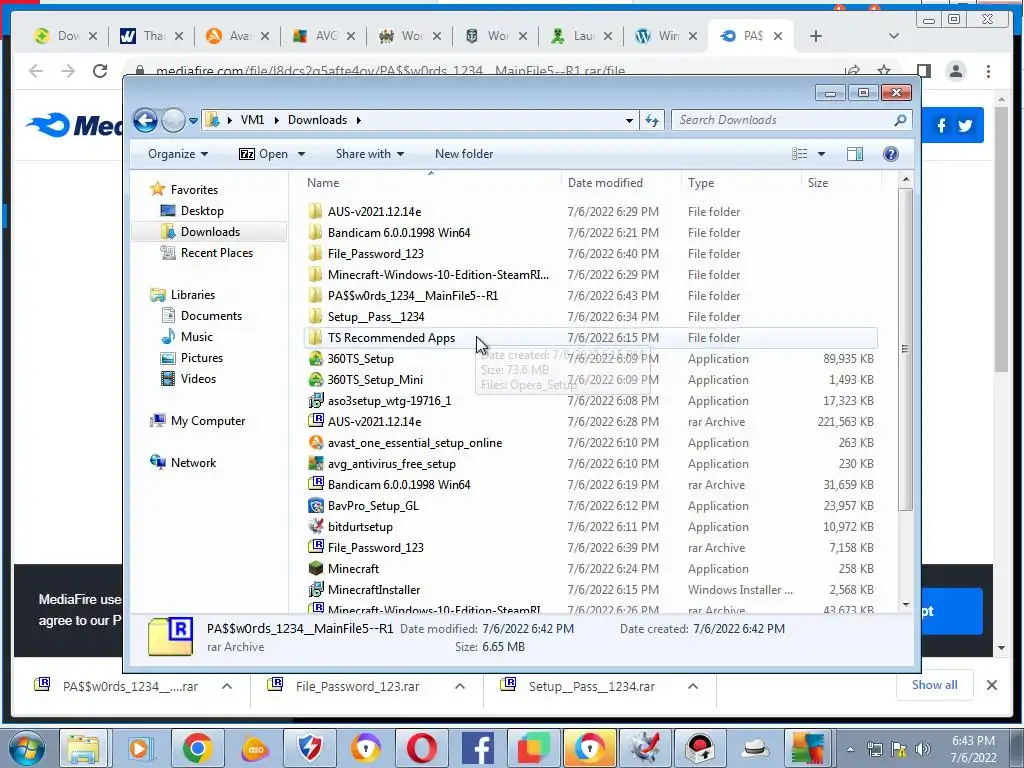Select avast_one_essential_setup_online icon

pos(315,443)
